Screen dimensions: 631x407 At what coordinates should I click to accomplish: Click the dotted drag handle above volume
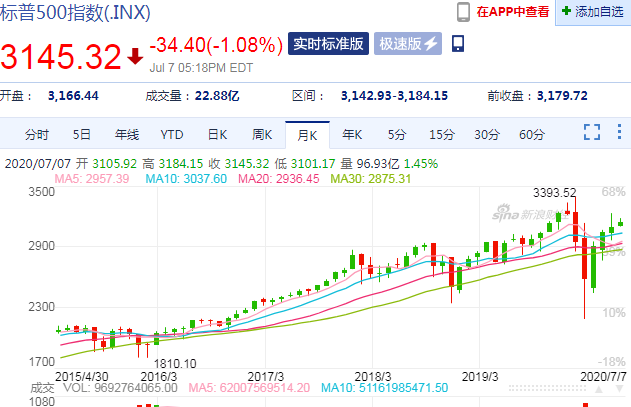[x=547, y=388]
